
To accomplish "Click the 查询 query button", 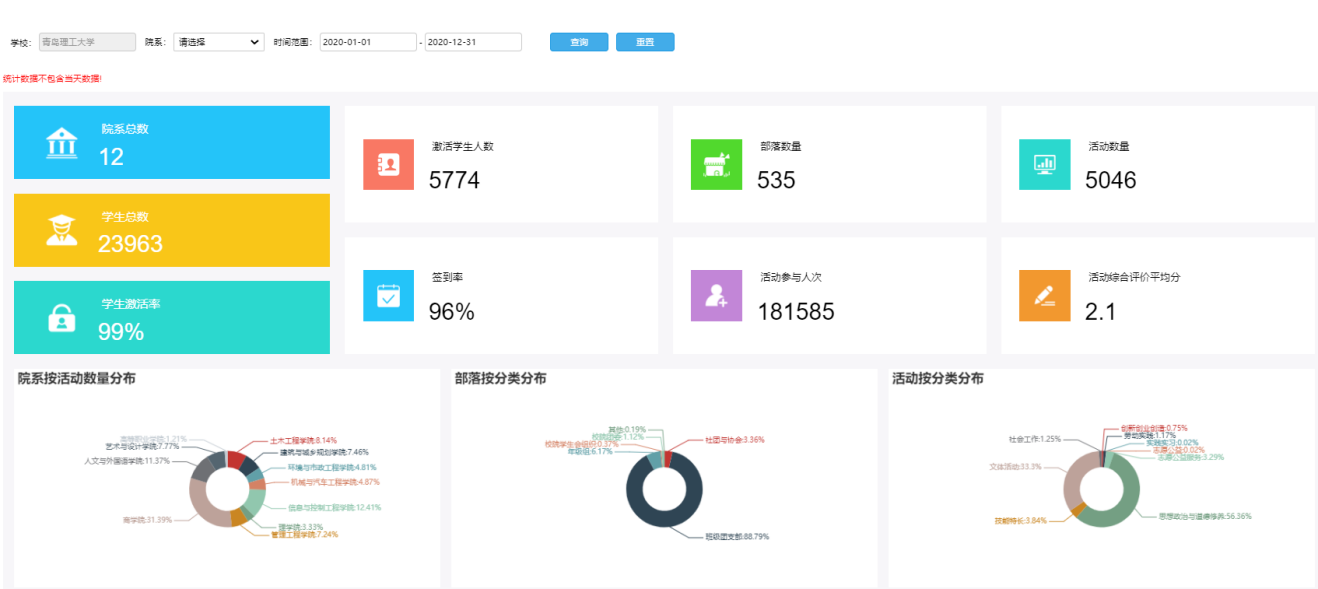I will [x=579, y=42].
